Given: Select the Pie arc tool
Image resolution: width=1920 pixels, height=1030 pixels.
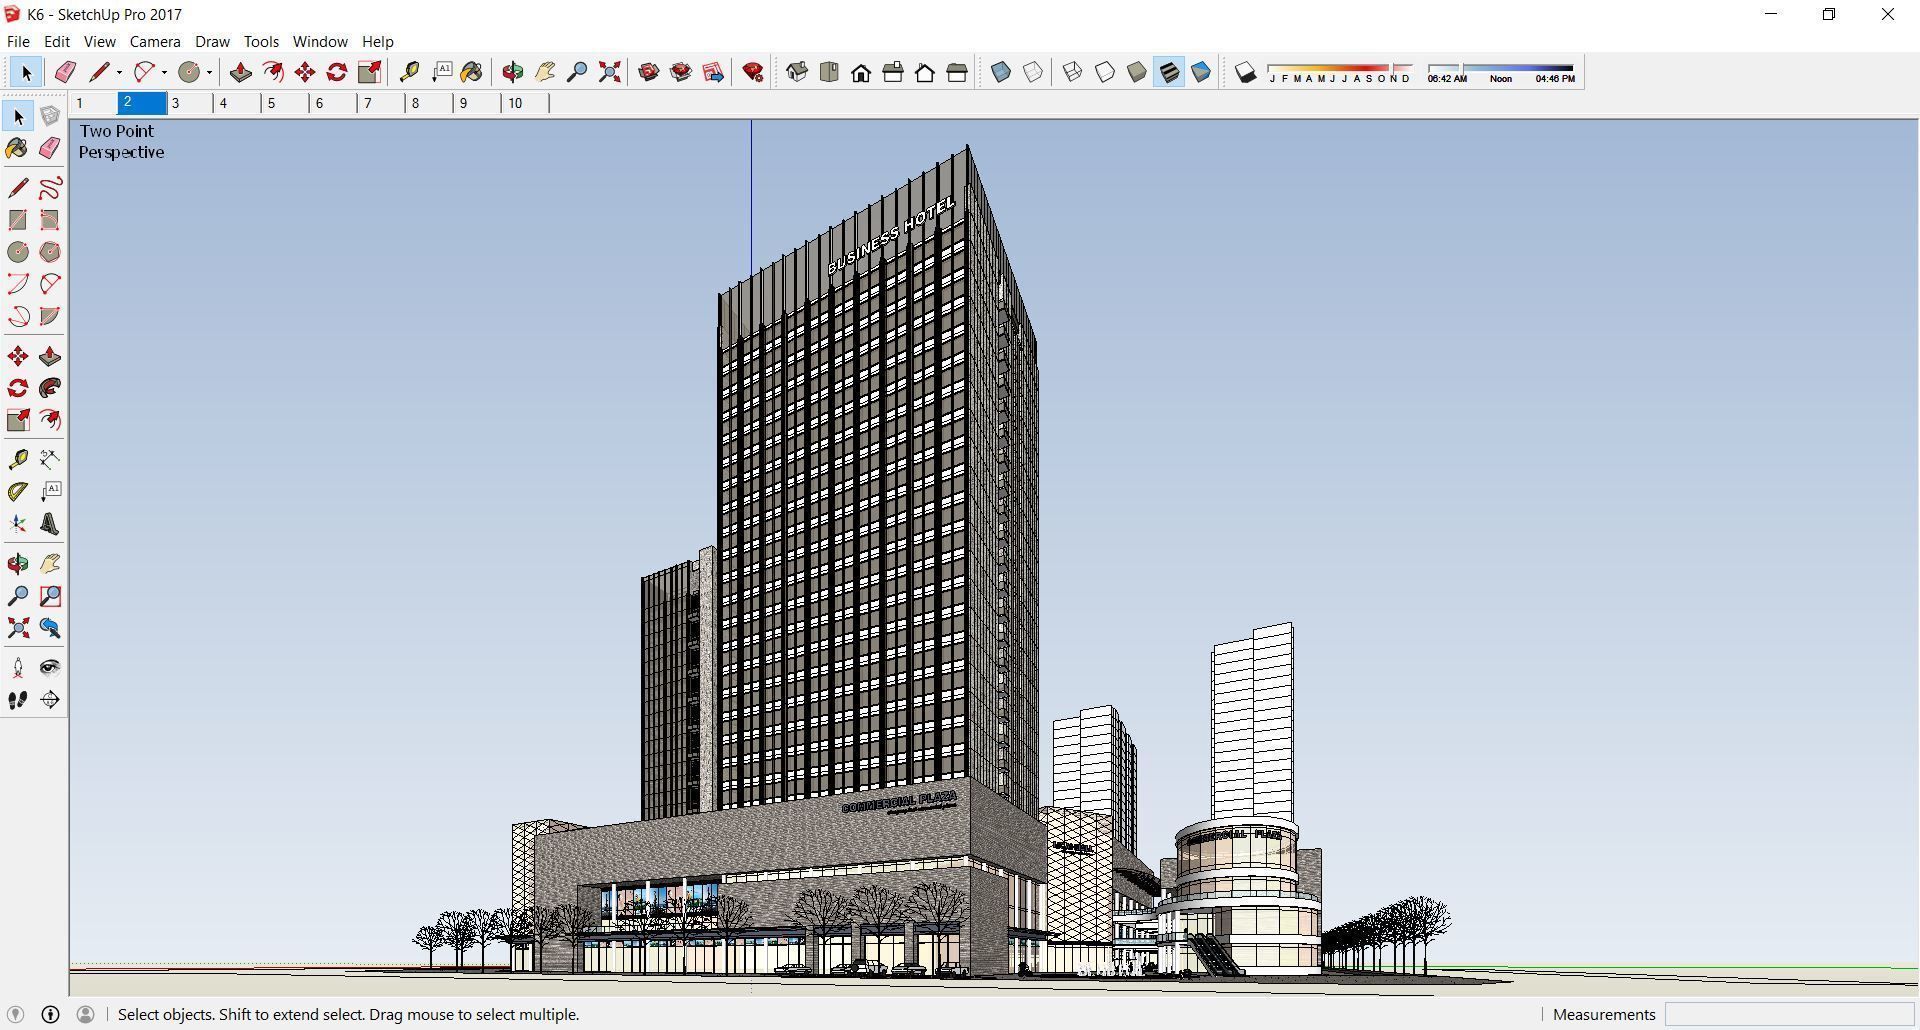Looking at the screenshot, I should (50, 316).
